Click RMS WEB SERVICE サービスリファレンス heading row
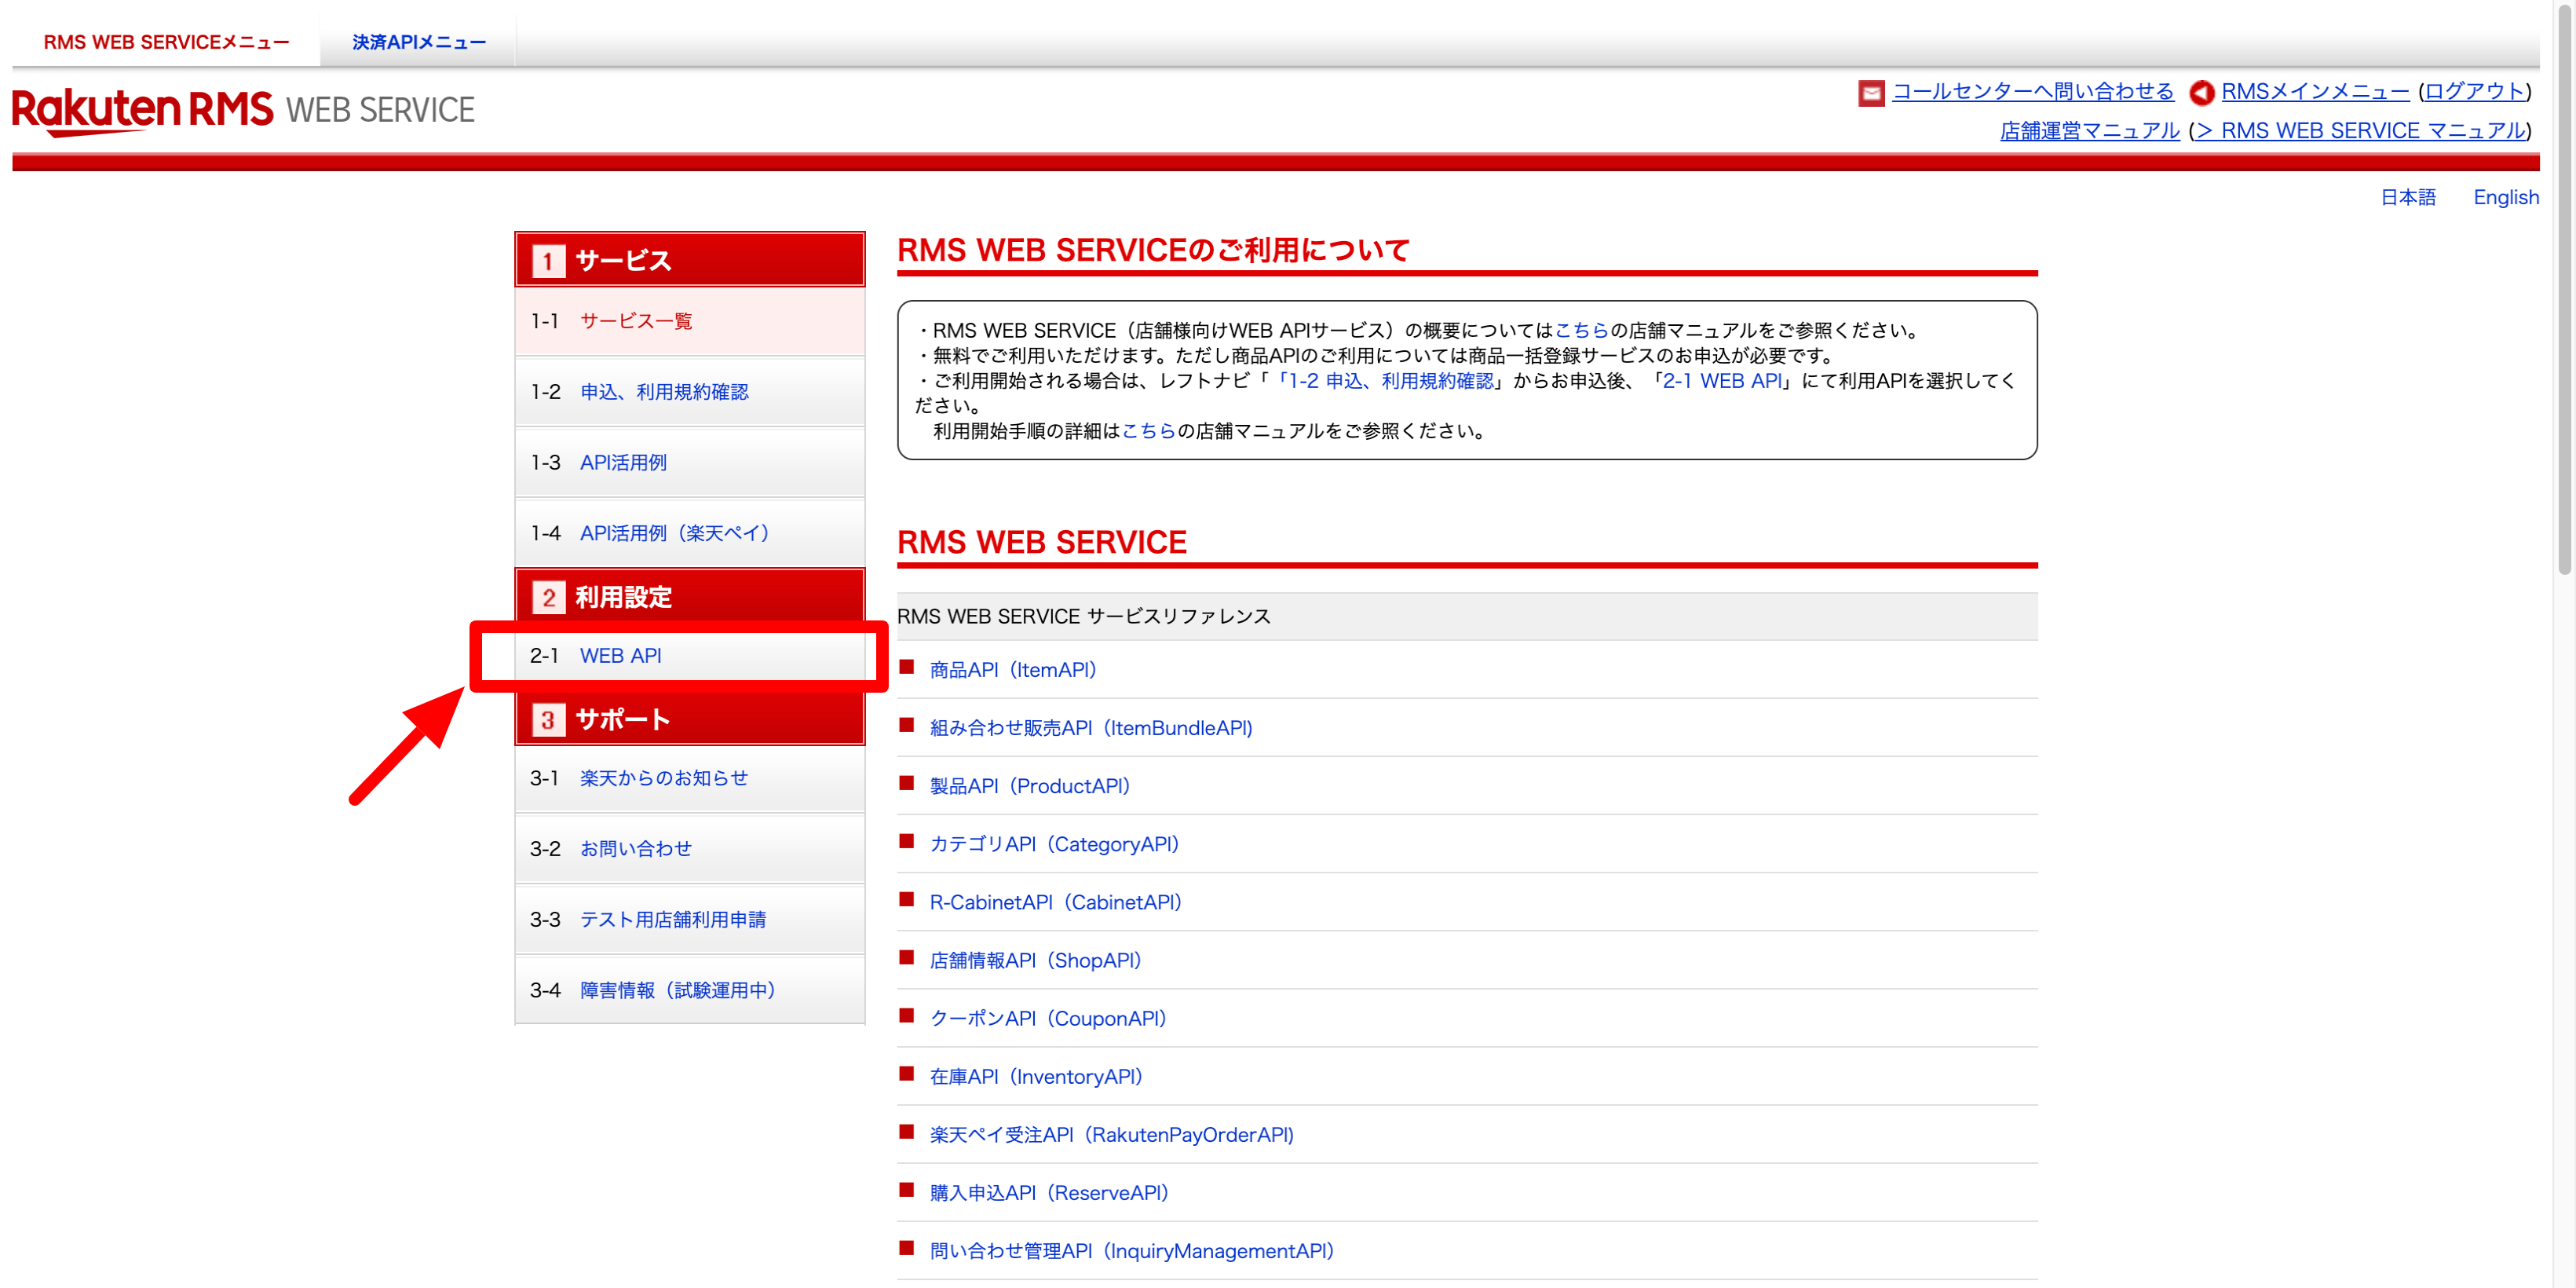The height and width of the screenshot is (1288, 2576). (1467, 616)
